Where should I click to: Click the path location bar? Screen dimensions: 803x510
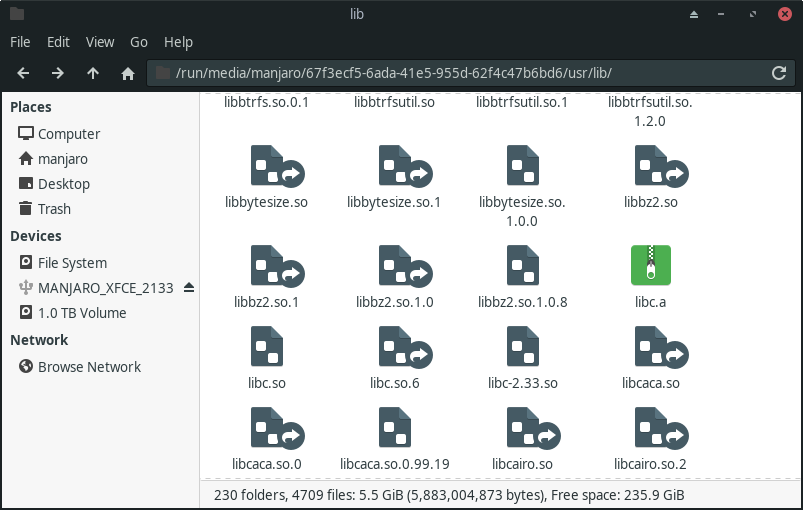(460, 73)
